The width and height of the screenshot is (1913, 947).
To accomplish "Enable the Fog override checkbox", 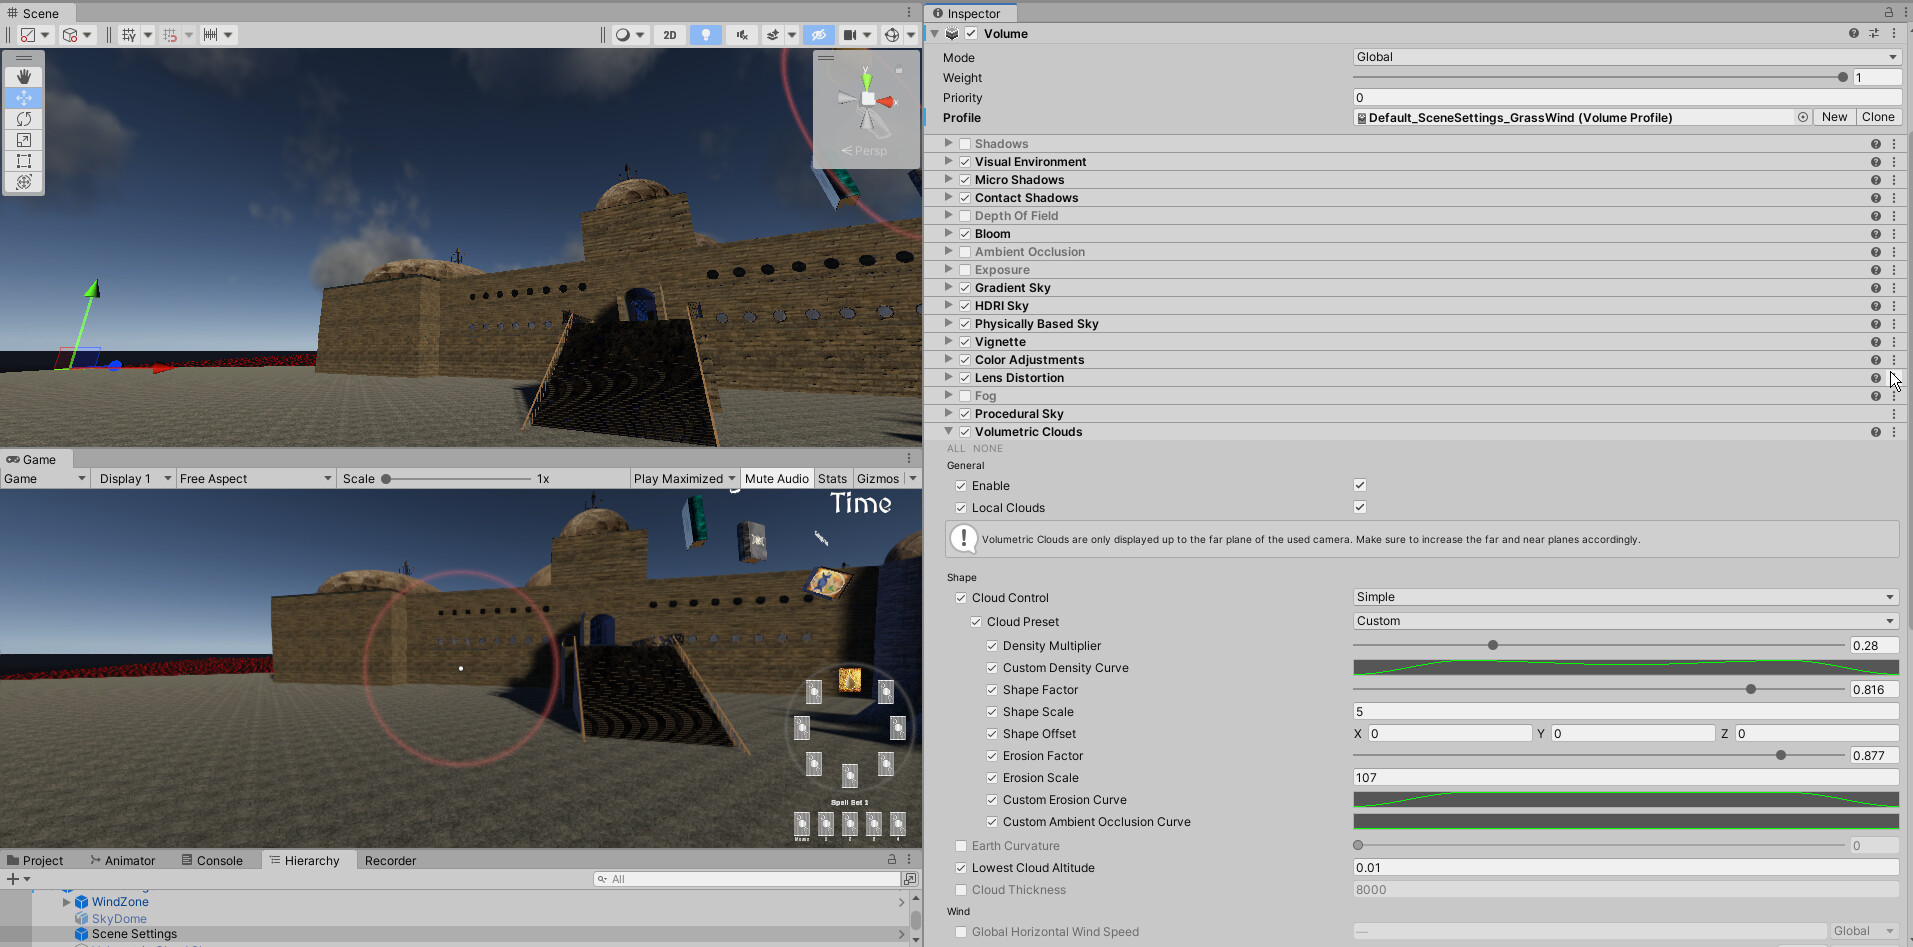I will tap(964, 395).
